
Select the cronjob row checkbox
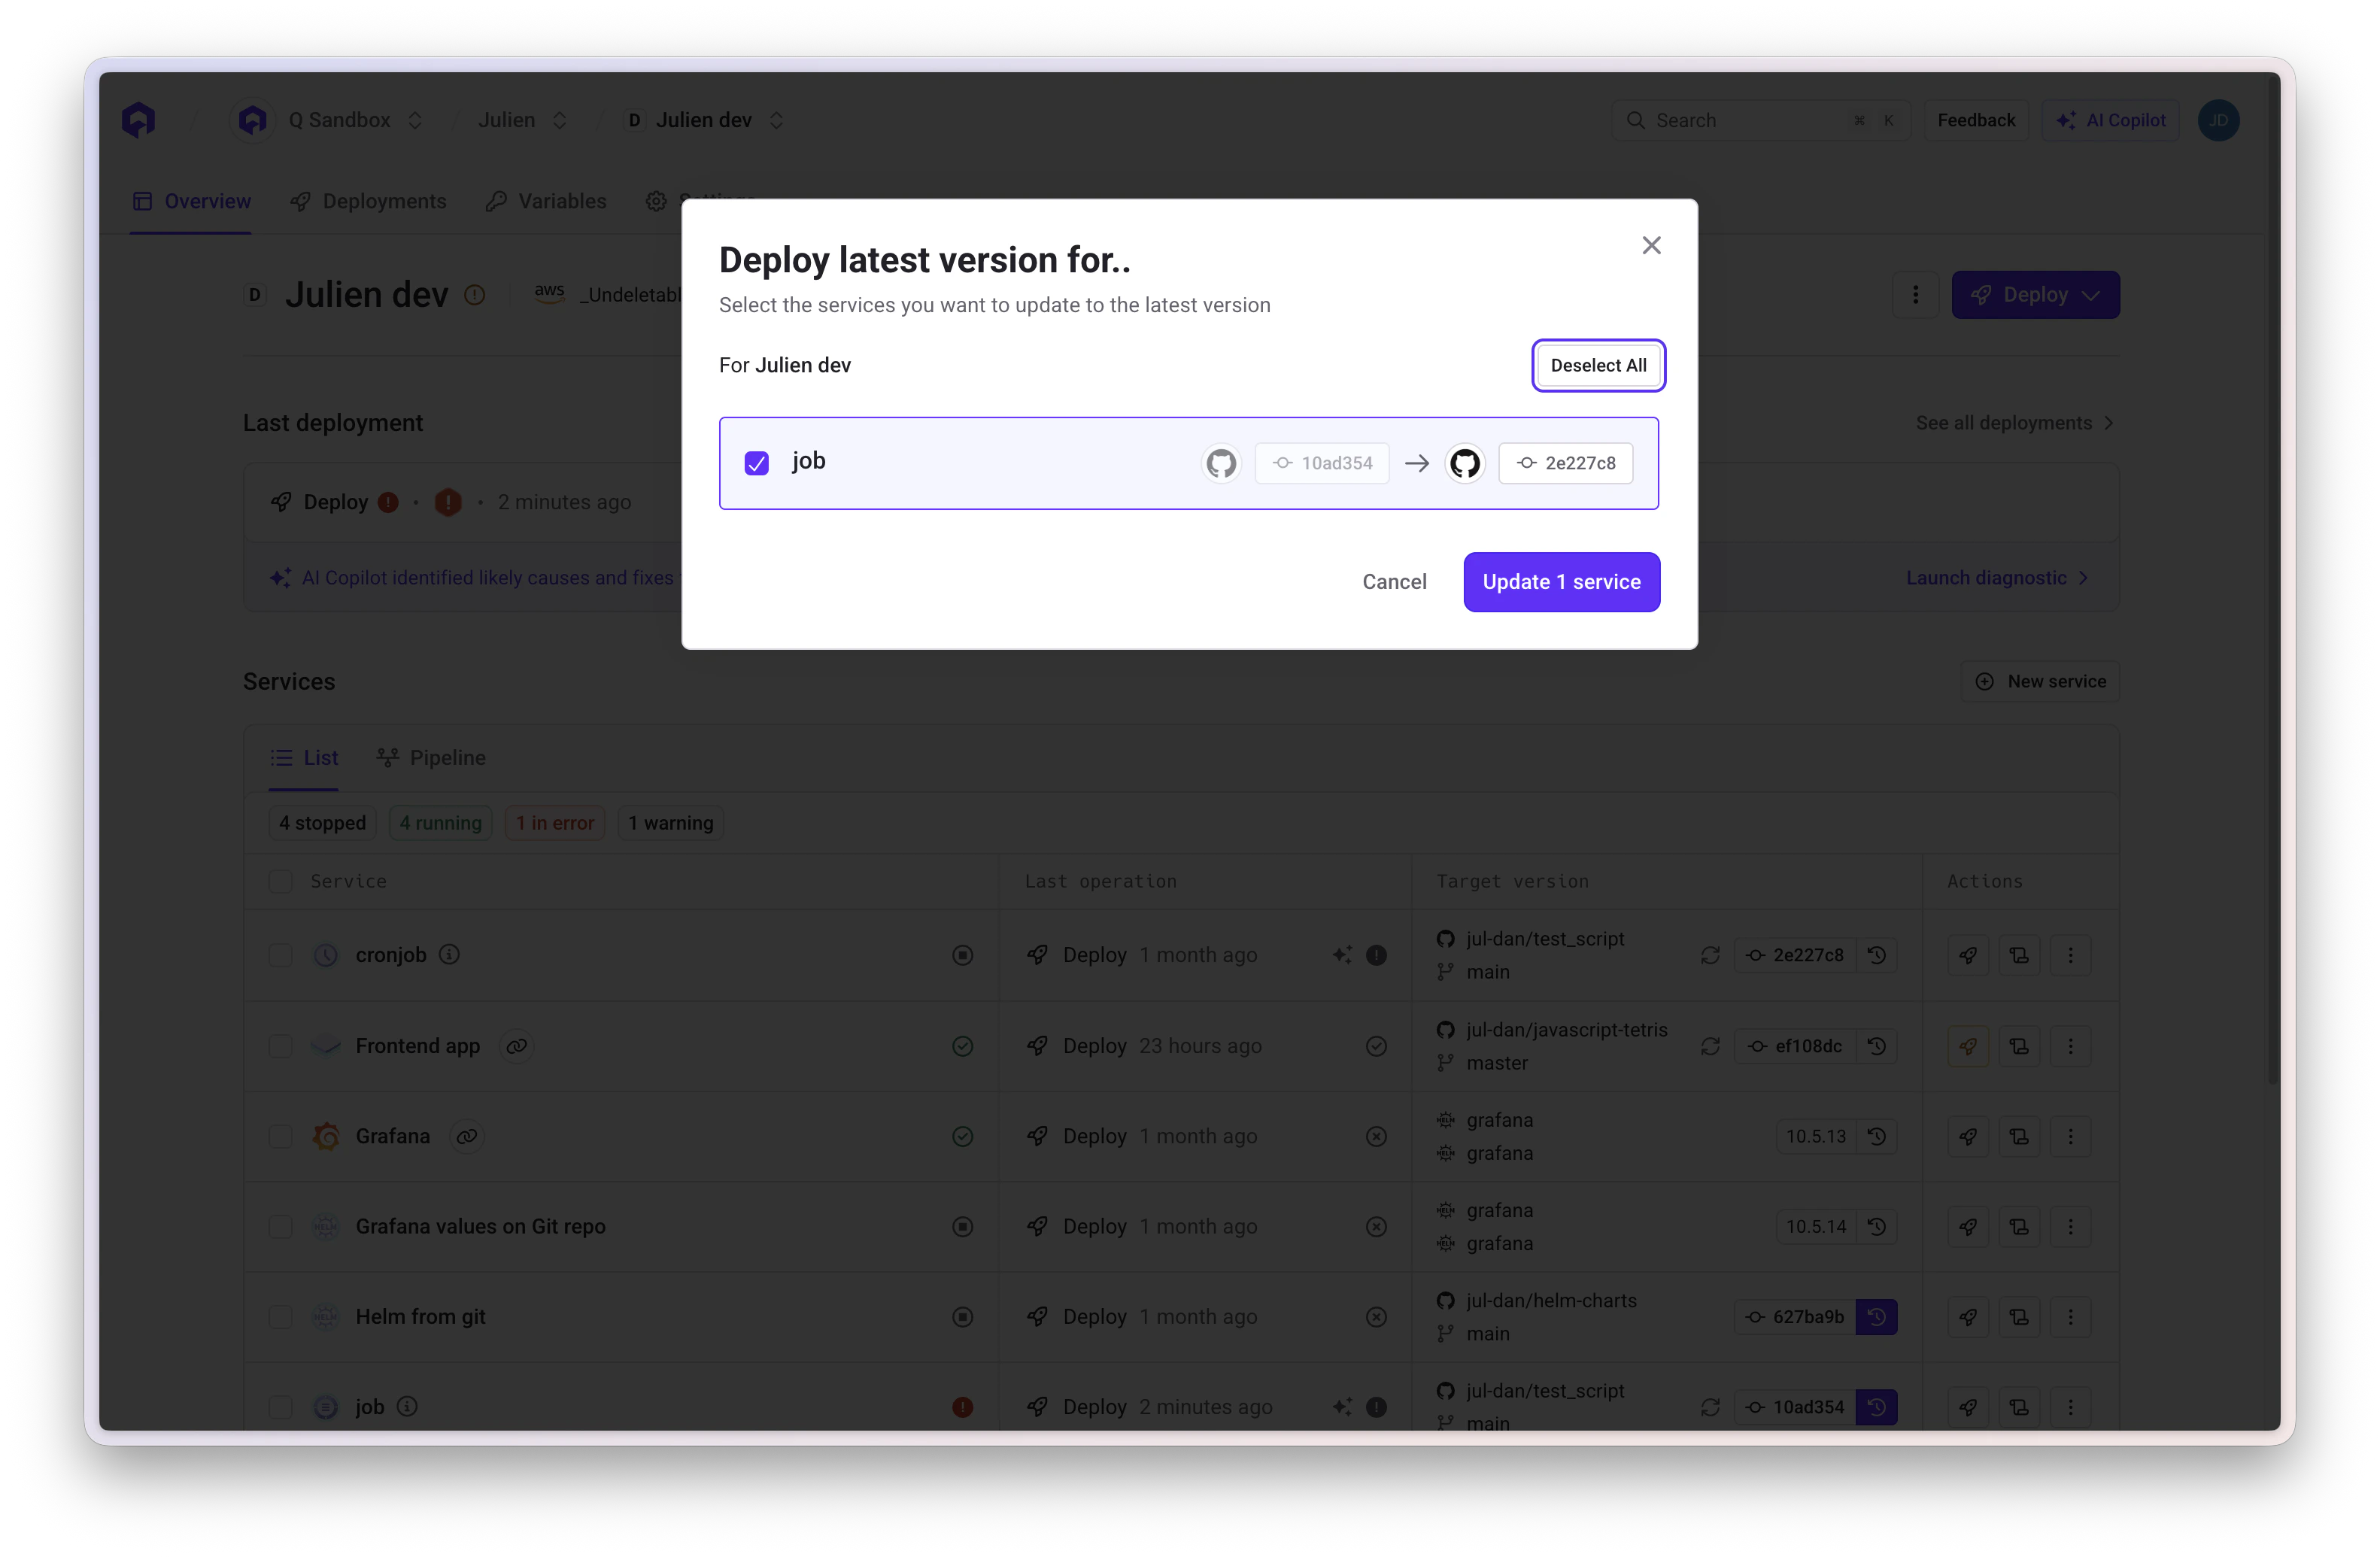coord(280,955)
